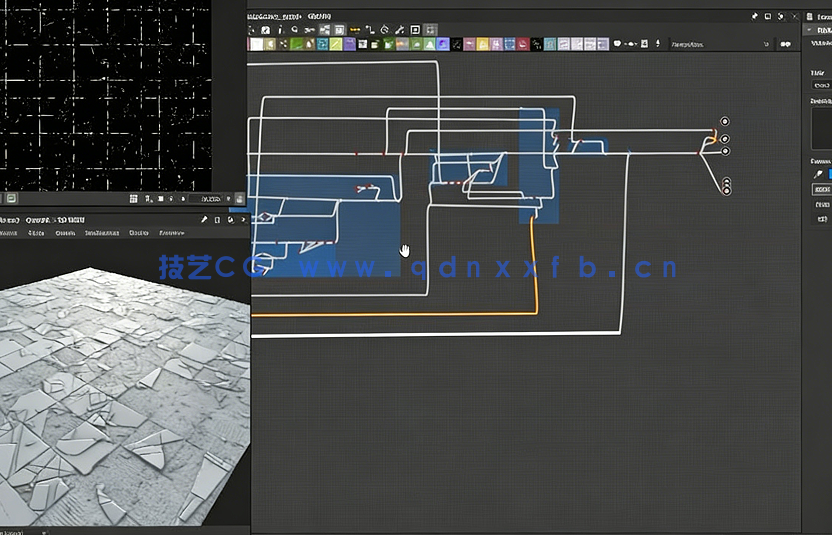The image size is (832, 535).
Task: Click the blue color swatch in the properties panel
Action: point(830,174)
